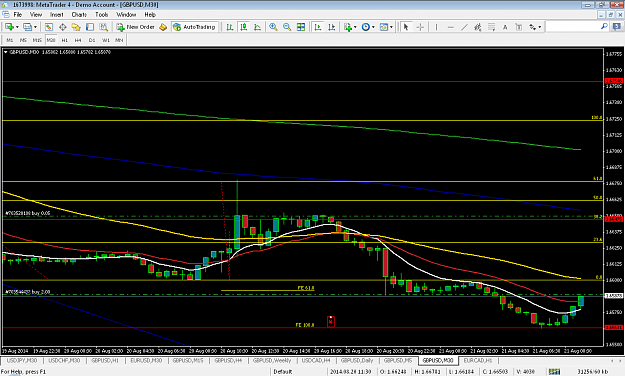Screen dimensions: 625x376
Task: Switch chart to candlesticks type
Action: pos(244,27)
